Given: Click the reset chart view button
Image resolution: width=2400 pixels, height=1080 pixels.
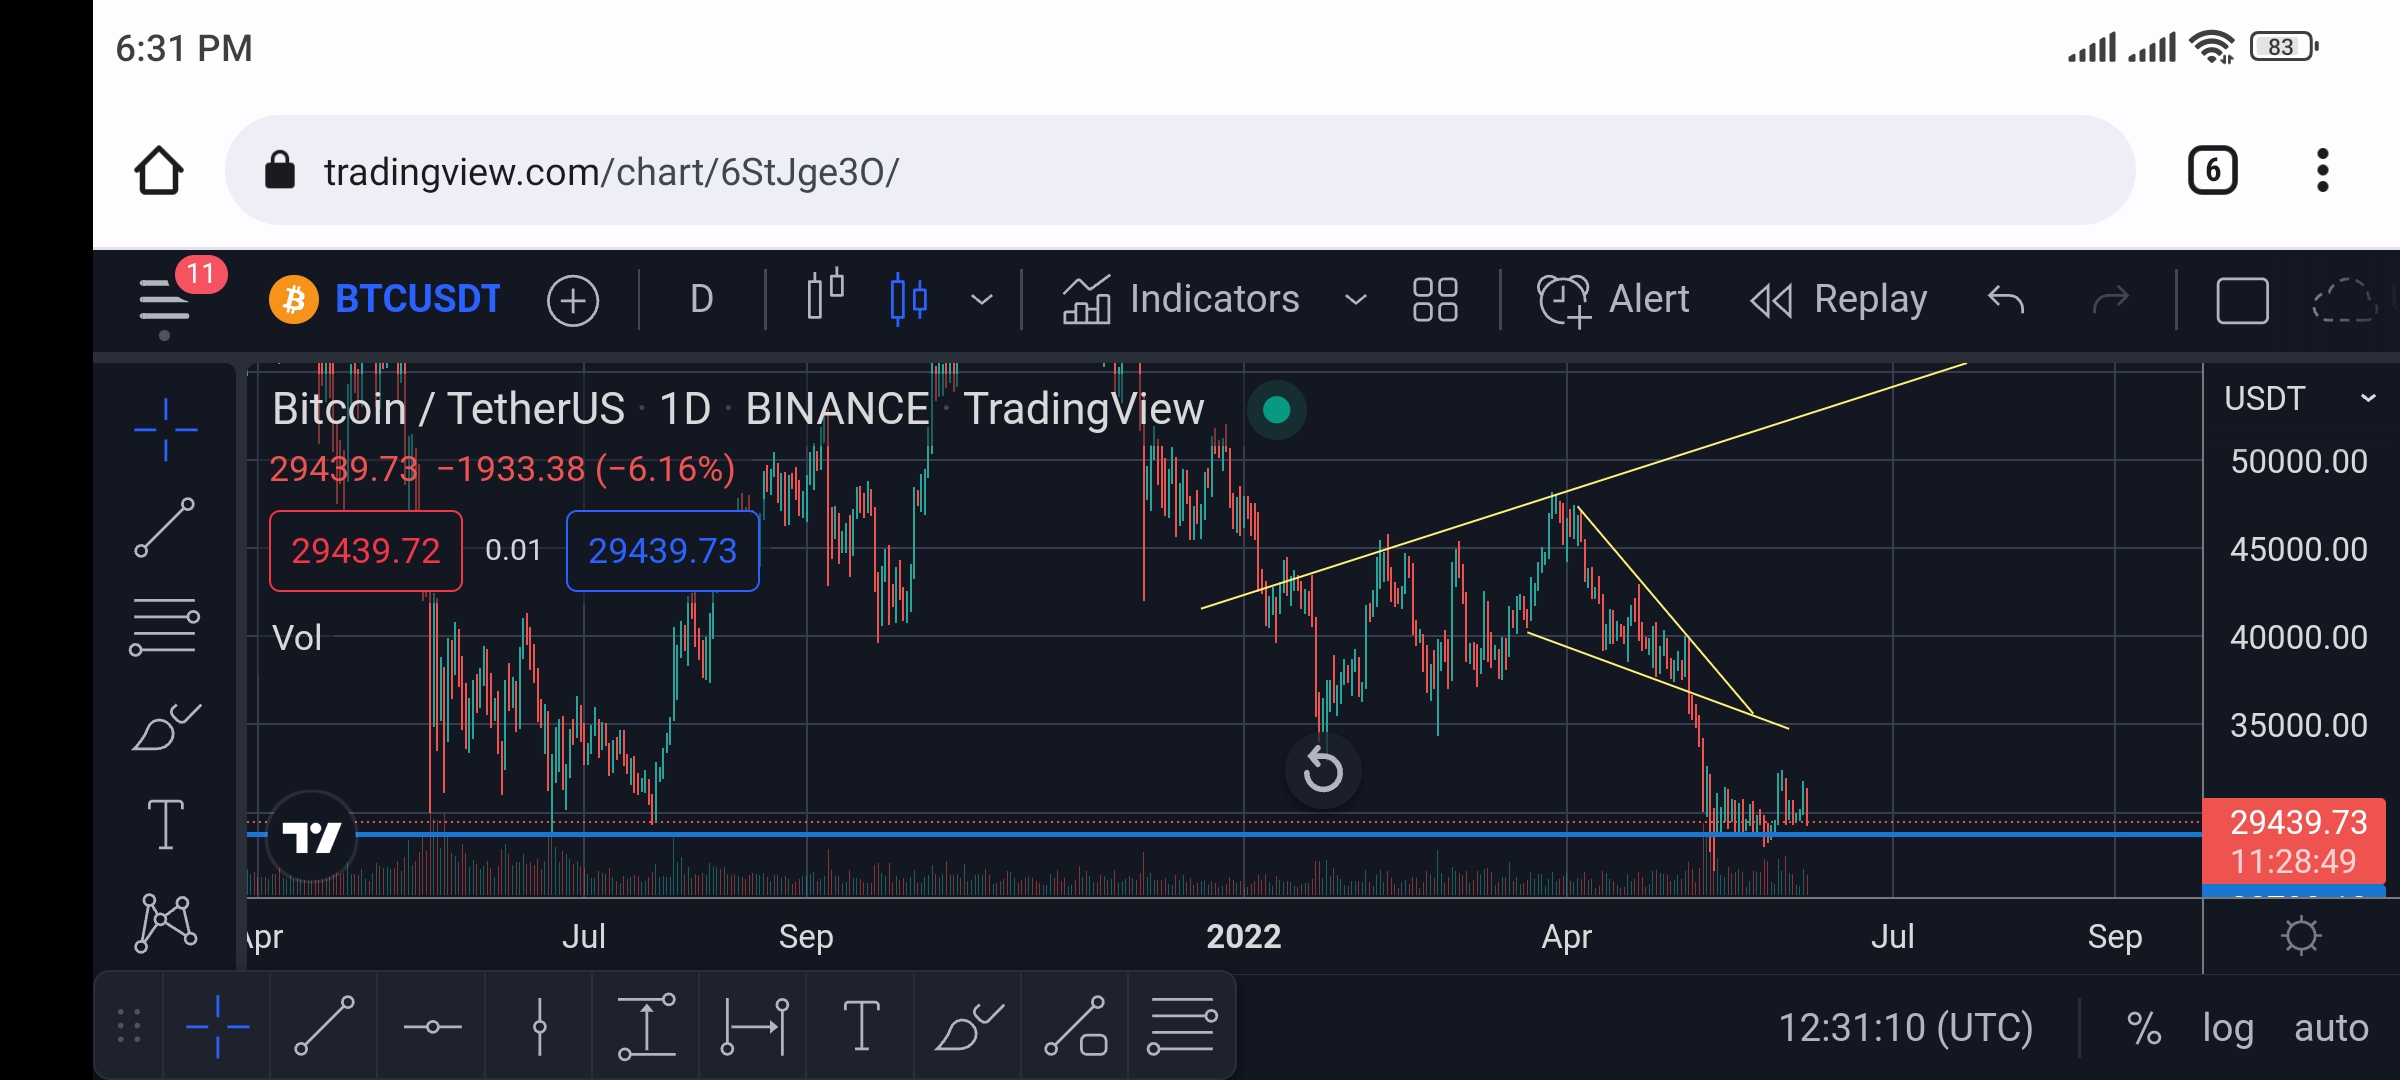Looking at the screenshot, I should click(x=1323, y=770).
